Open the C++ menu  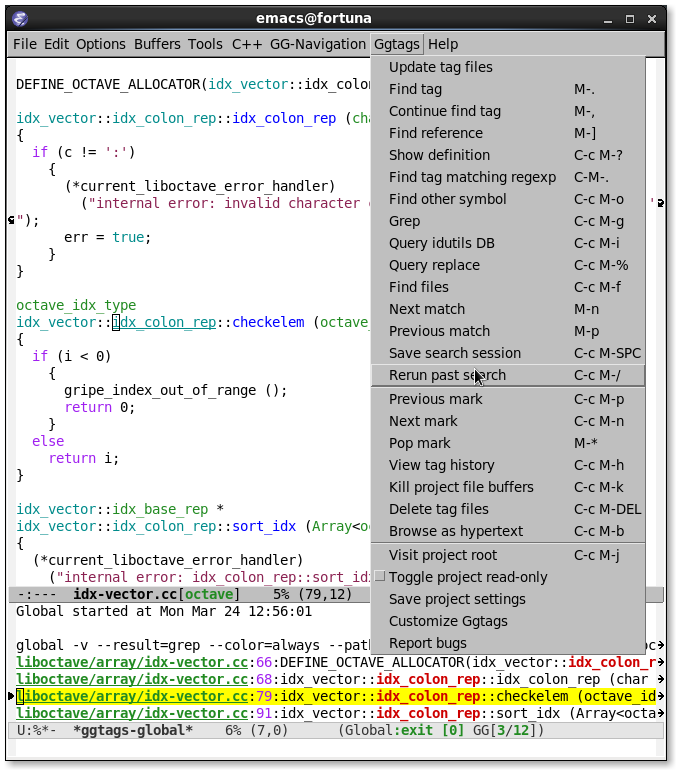pyautogui.click(x=247, y=44)
